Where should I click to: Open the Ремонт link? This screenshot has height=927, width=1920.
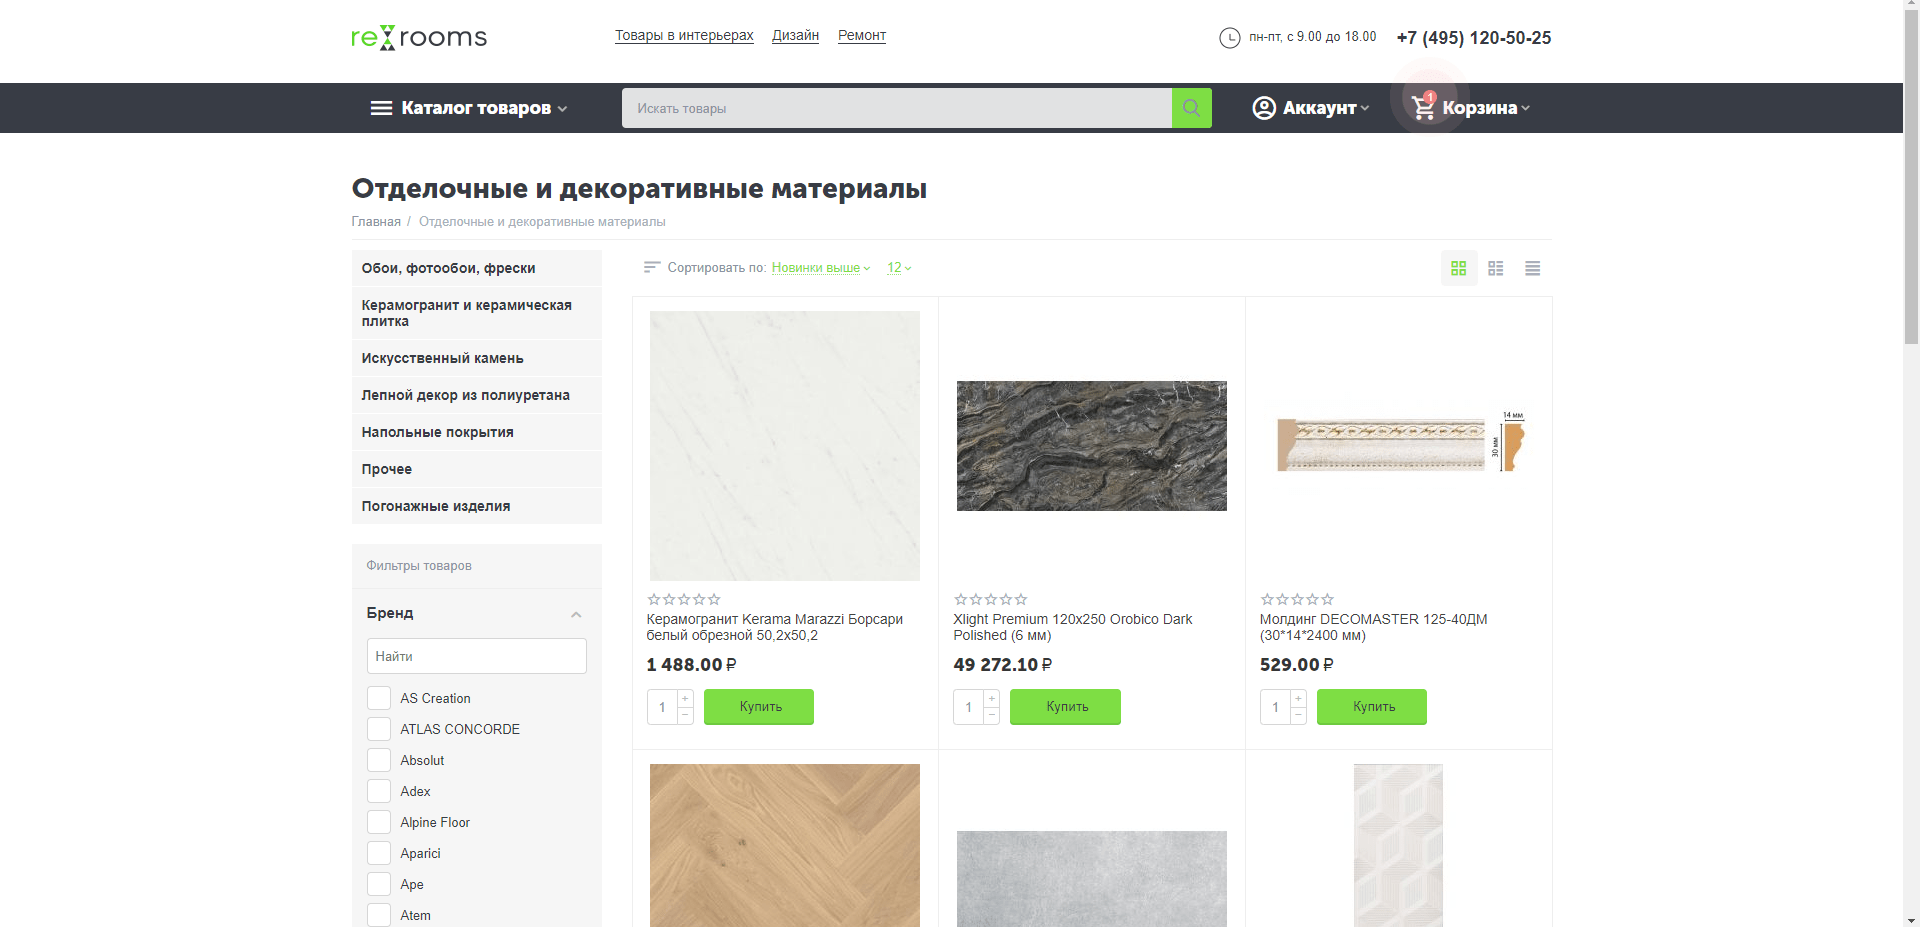click(862, 35)
